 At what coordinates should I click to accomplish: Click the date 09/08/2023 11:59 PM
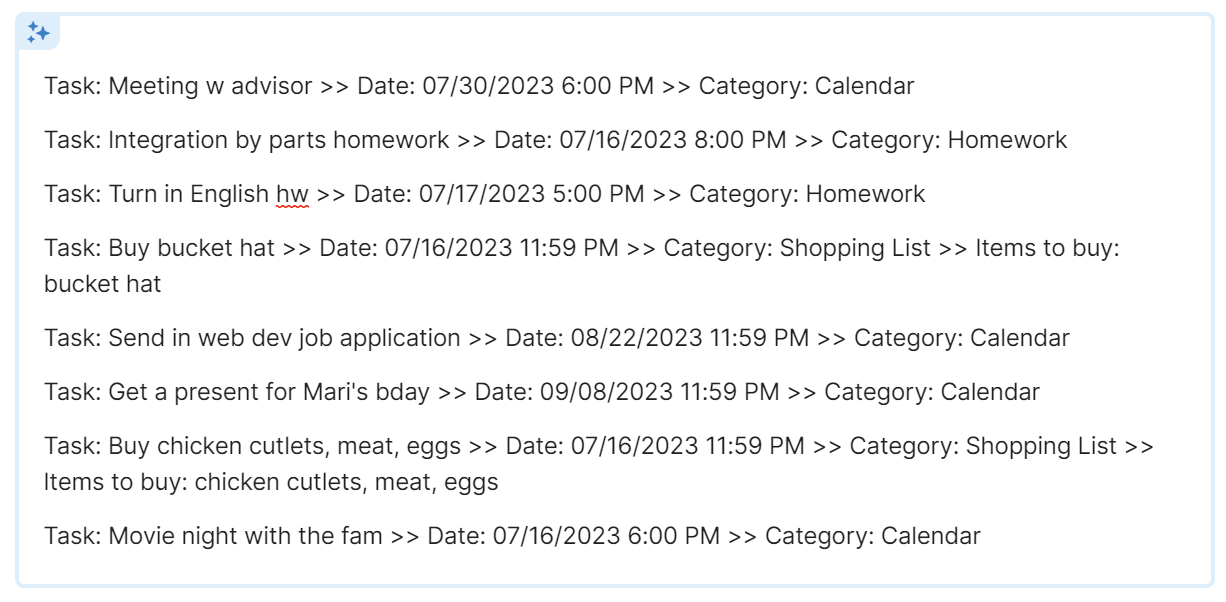(x=659, y=392)
